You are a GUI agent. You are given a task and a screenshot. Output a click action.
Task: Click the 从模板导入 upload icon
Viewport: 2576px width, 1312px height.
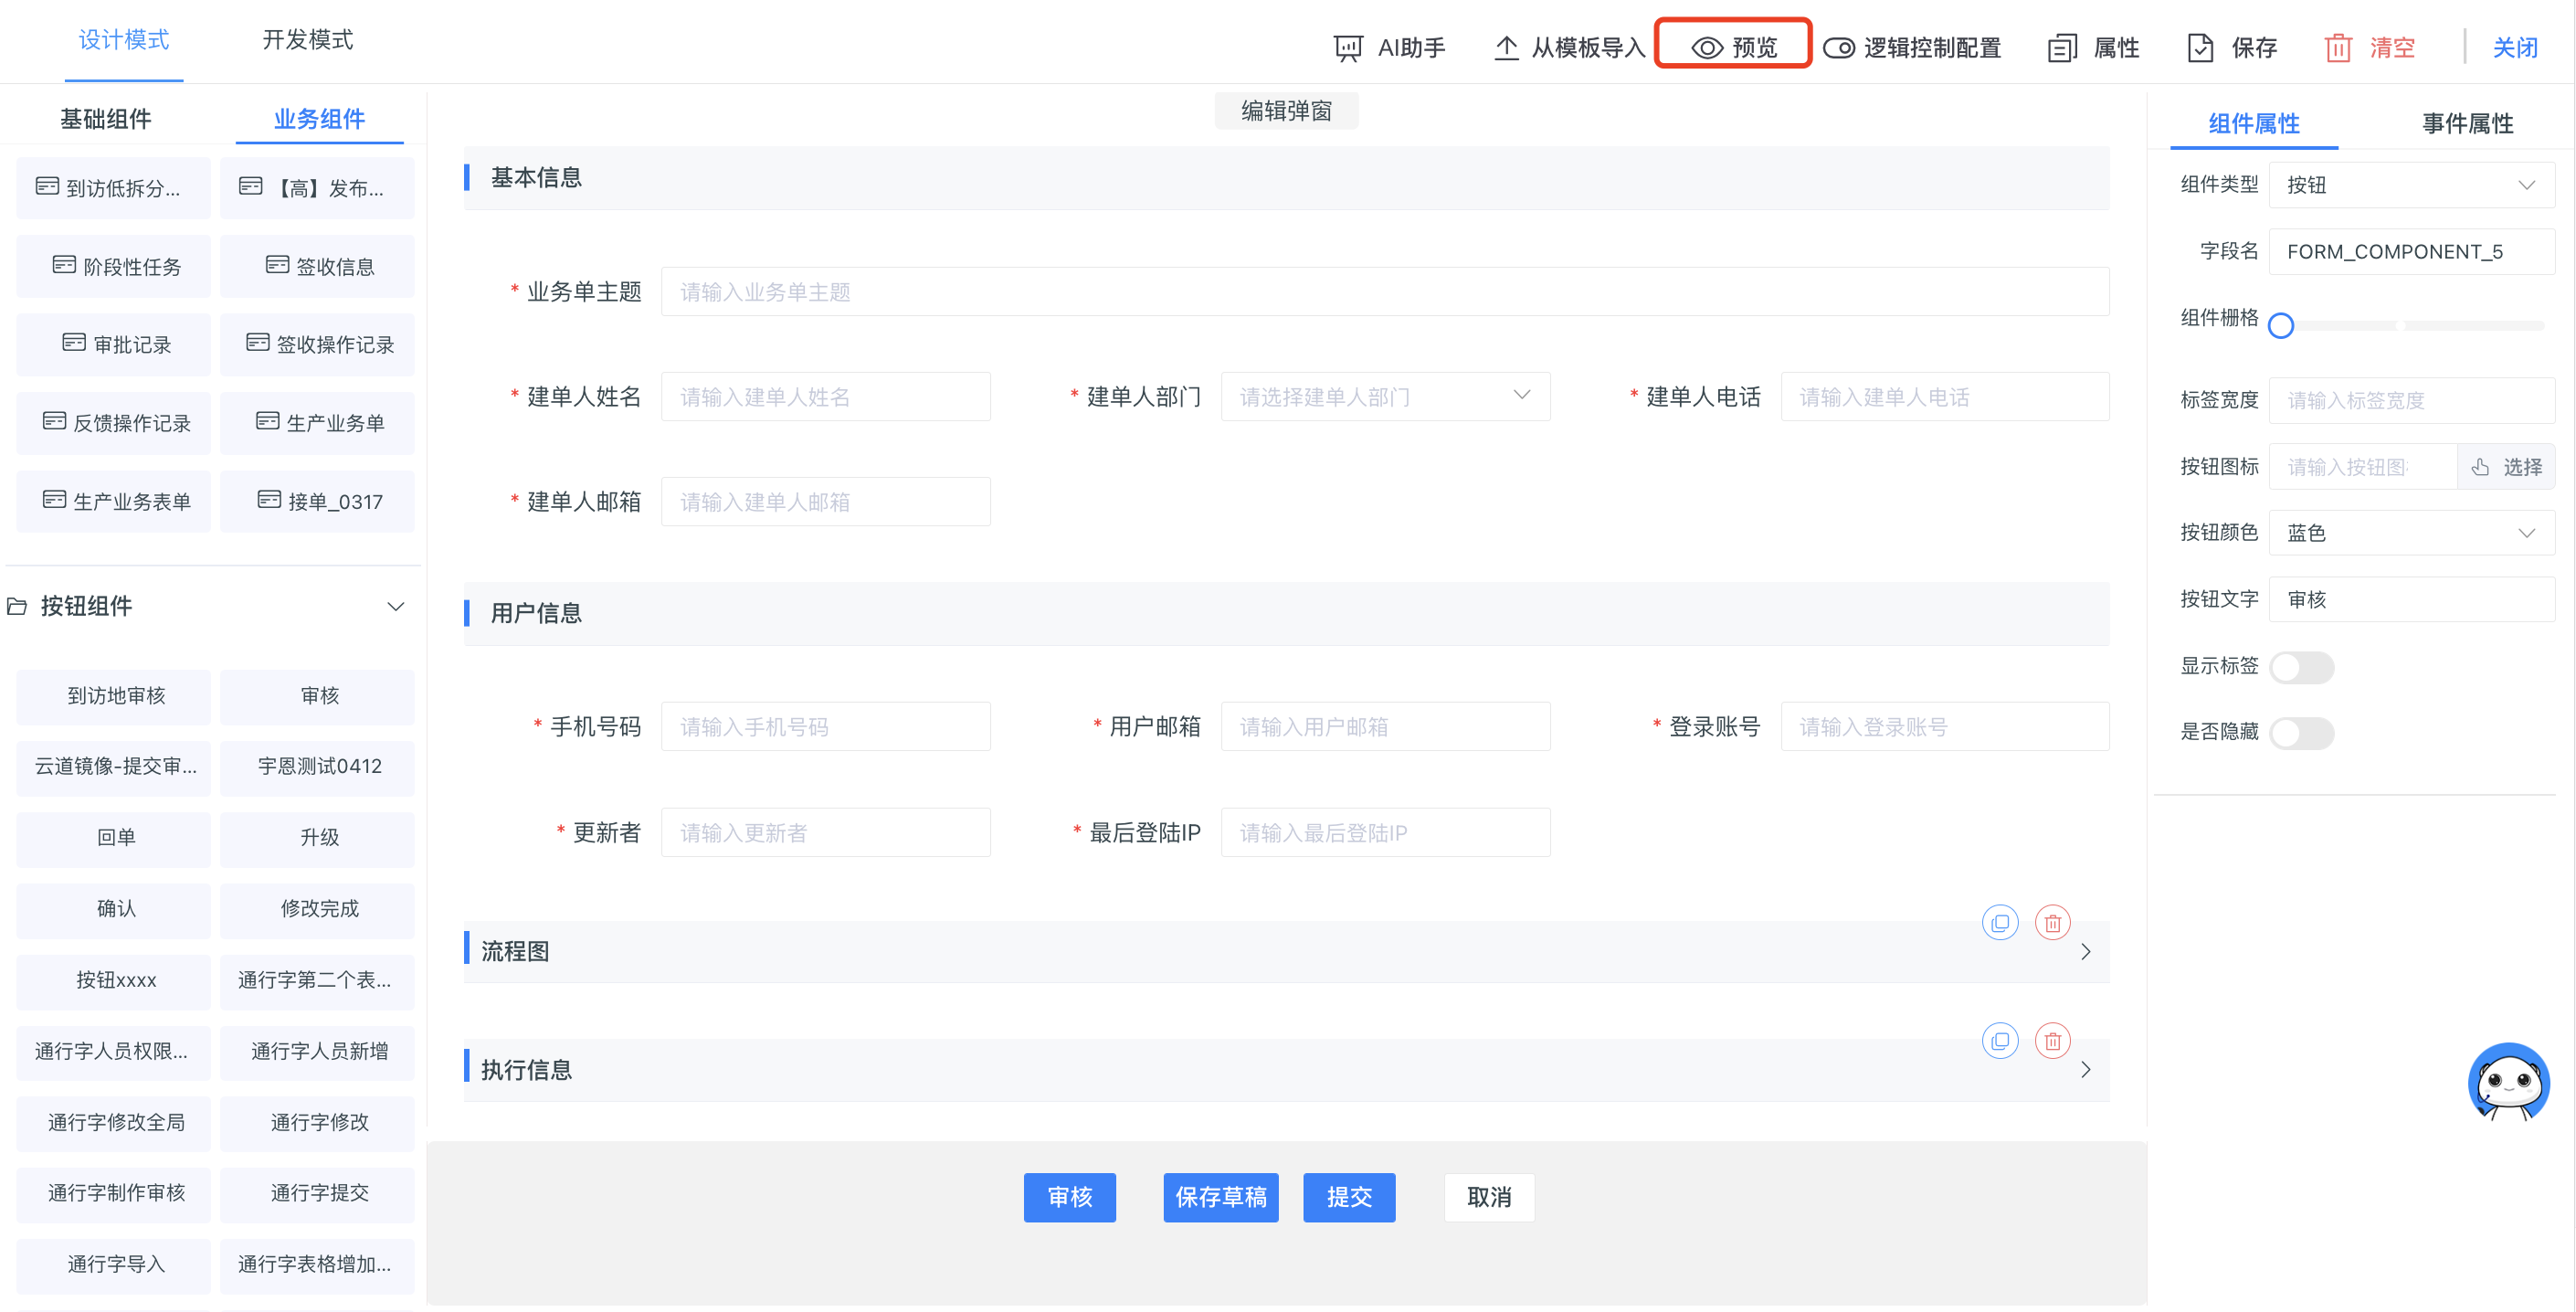1506,48
